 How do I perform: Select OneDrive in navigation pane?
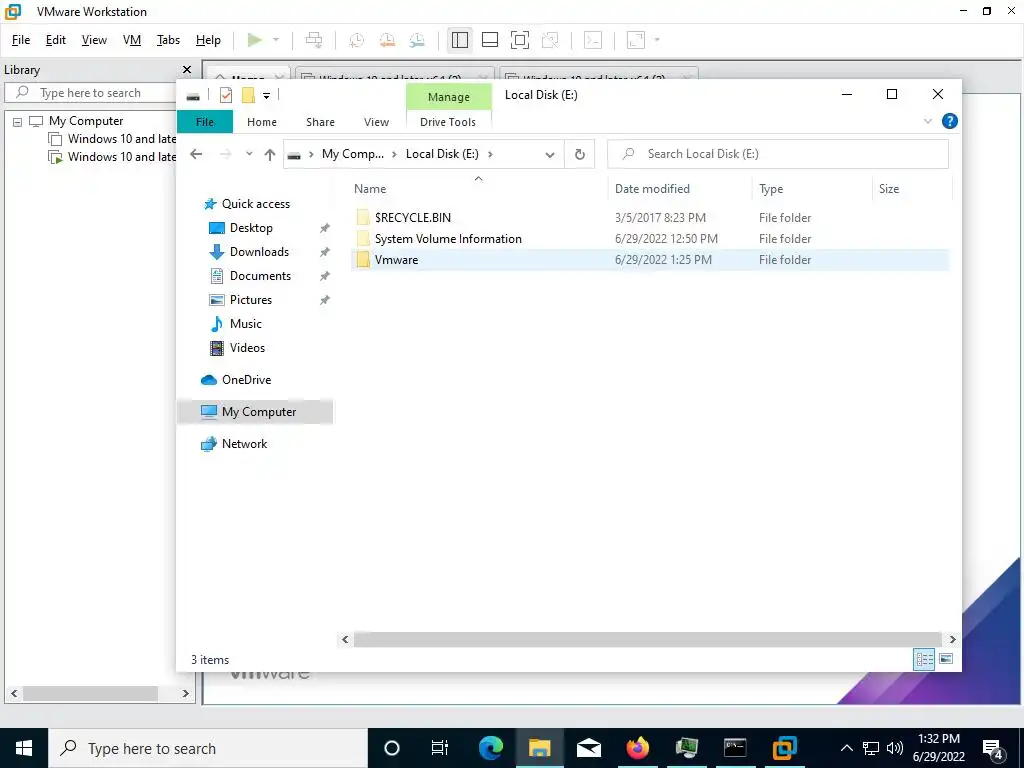click(246, 380)
